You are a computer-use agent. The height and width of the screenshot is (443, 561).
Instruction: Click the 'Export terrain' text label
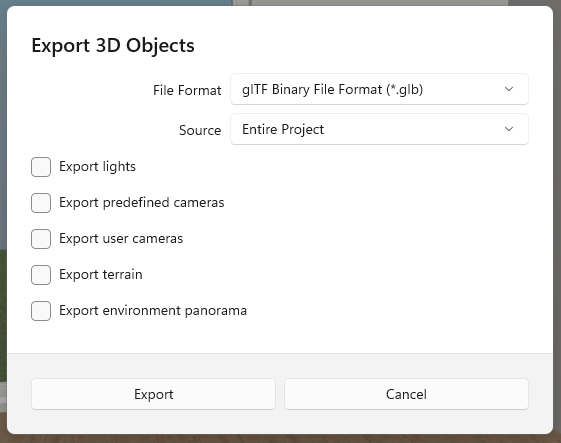(101, 275)
